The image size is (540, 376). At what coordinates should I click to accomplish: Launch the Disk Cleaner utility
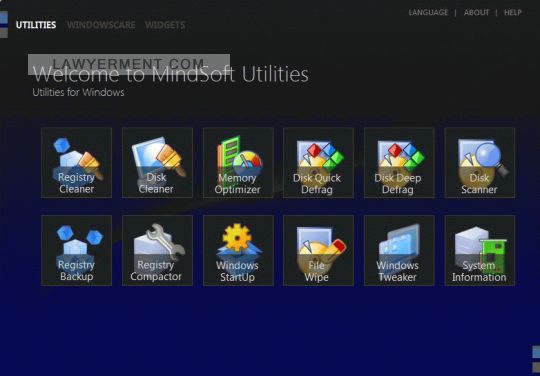[x=157, y=163]
